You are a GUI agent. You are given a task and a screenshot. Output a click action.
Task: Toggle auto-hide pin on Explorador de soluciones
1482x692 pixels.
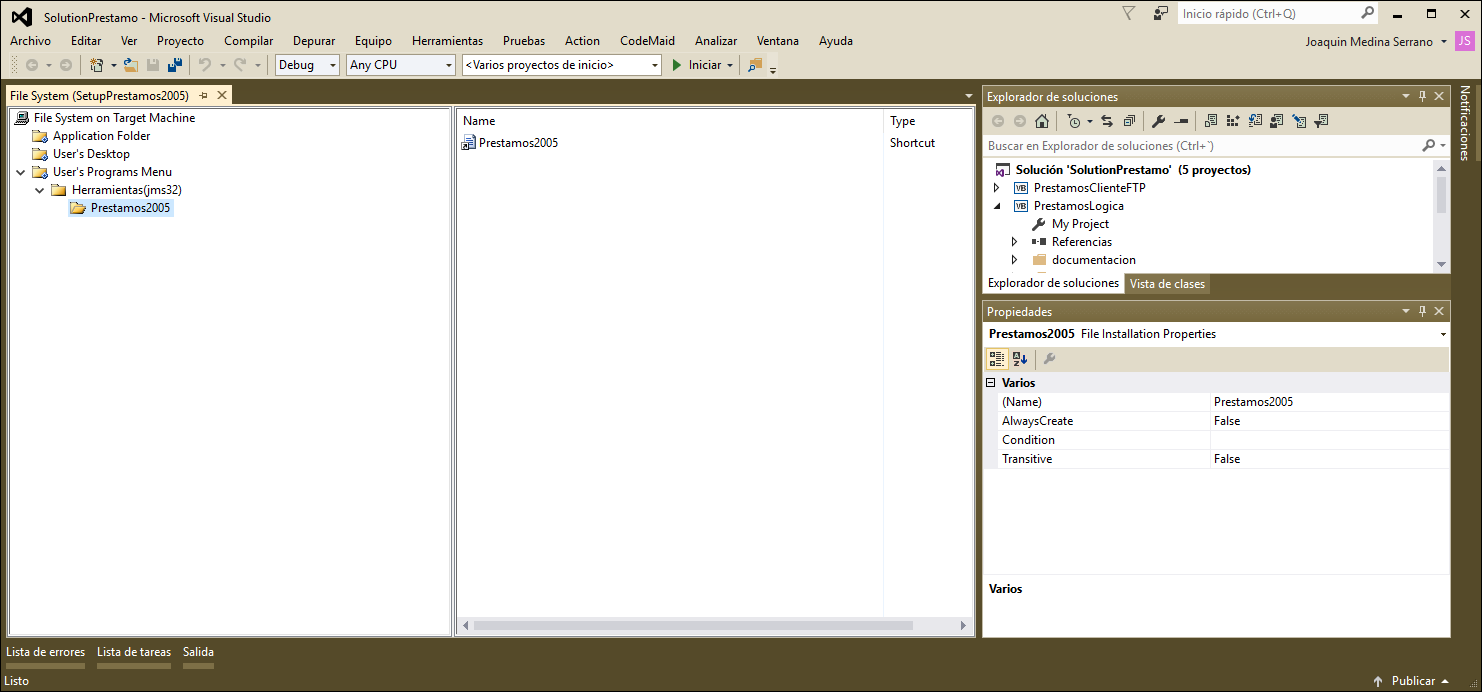coord(1422,96)
